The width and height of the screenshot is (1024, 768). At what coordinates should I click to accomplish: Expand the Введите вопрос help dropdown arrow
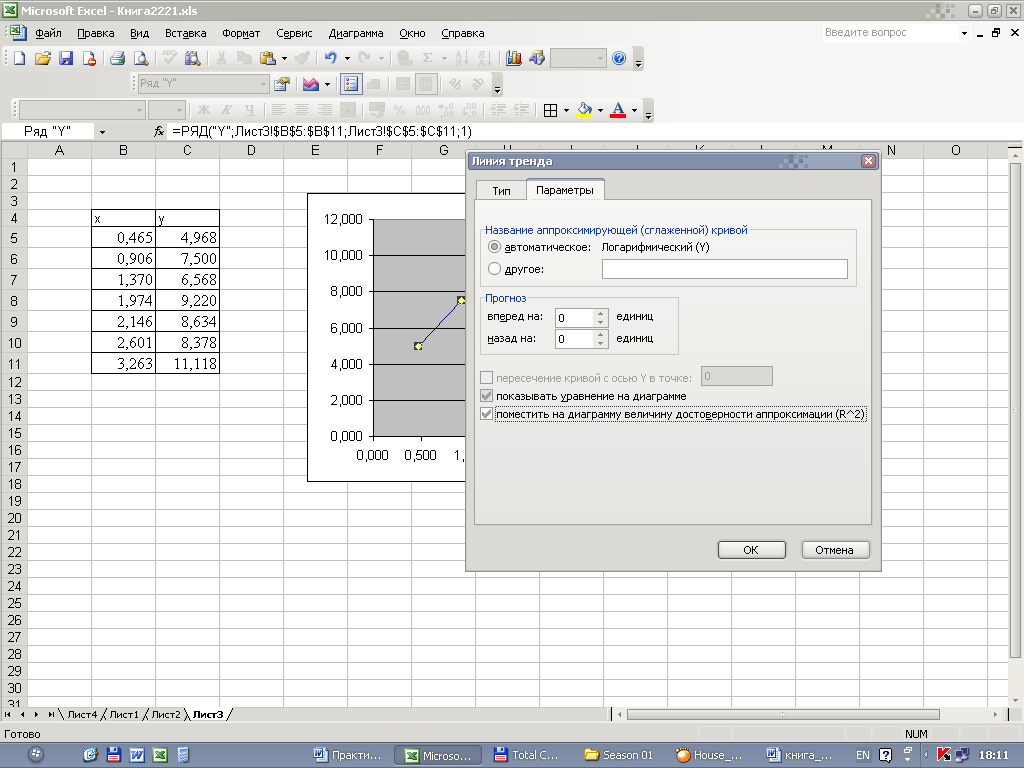964,33
